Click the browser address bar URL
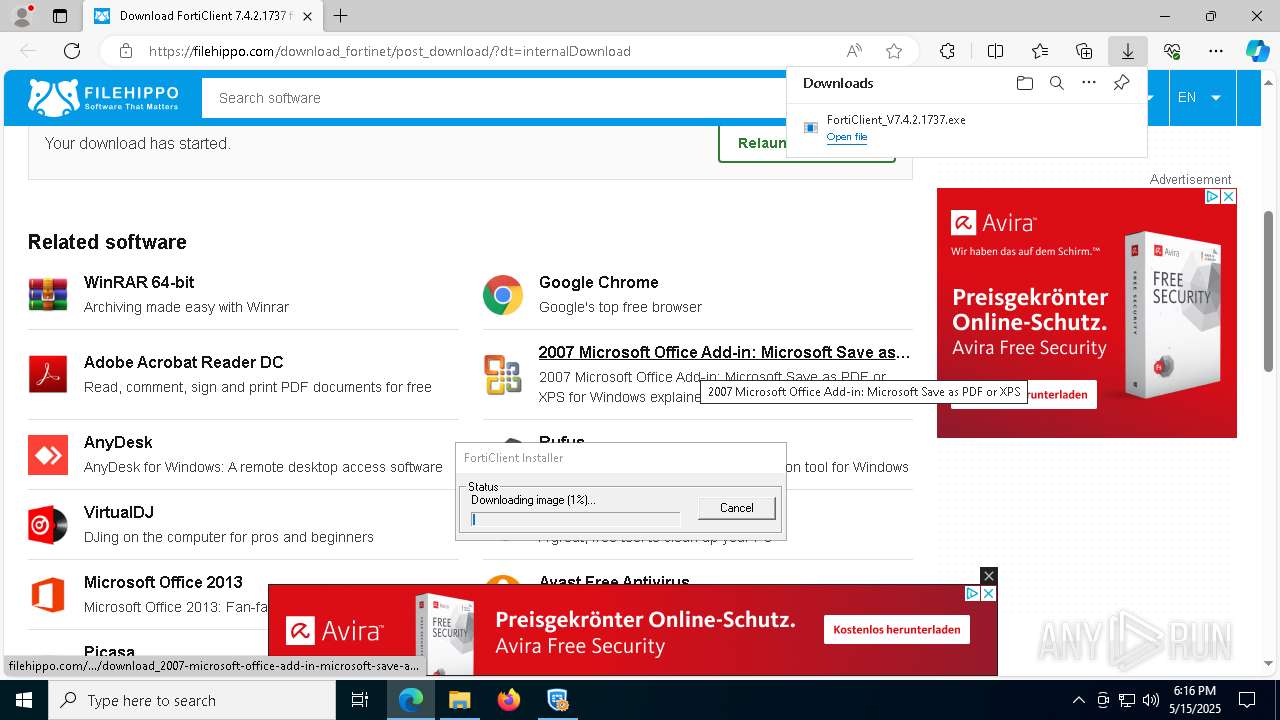The height and width of the screenshot is (720, 1280). coord(390,51)
